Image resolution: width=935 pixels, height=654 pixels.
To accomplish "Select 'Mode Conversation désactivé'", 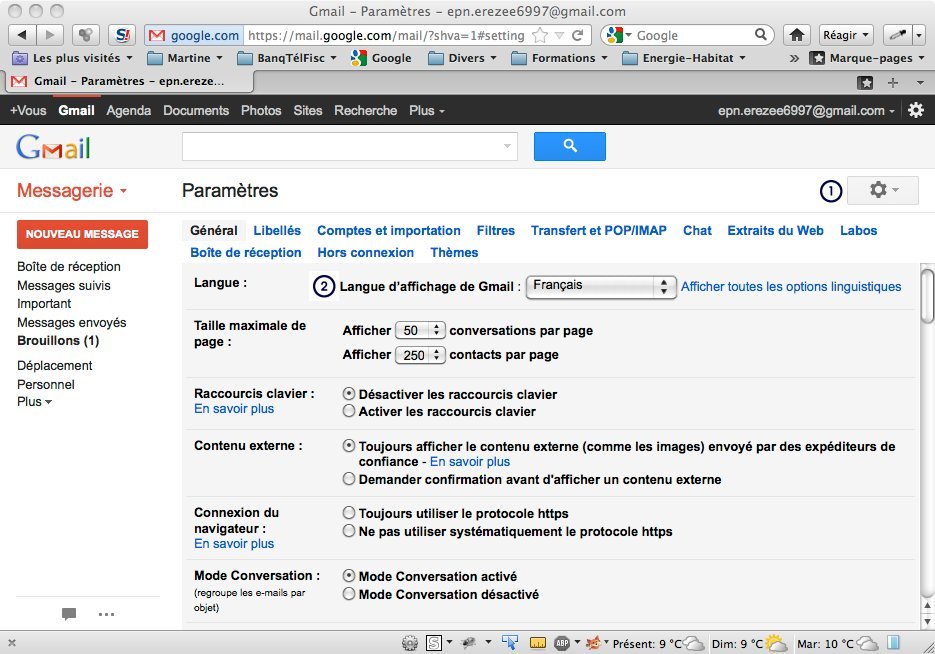I will [x=349, y=594].
